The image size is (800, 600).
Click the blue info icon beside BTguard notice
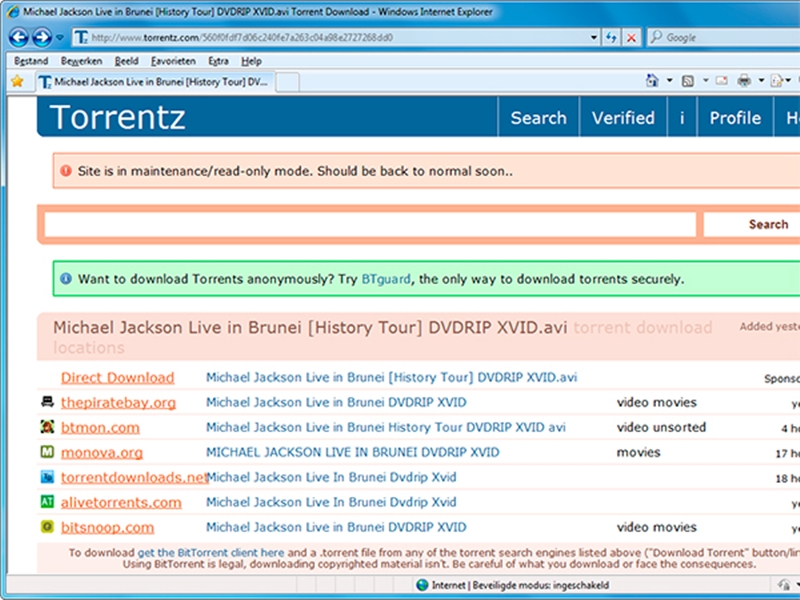pyautogui.click(x=66, y=279)
